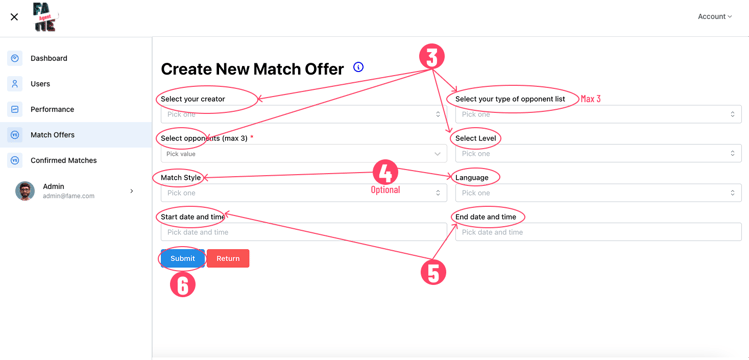Open the Account dropdown menu
The image size is (749, 360).
(x=715, y=16)
